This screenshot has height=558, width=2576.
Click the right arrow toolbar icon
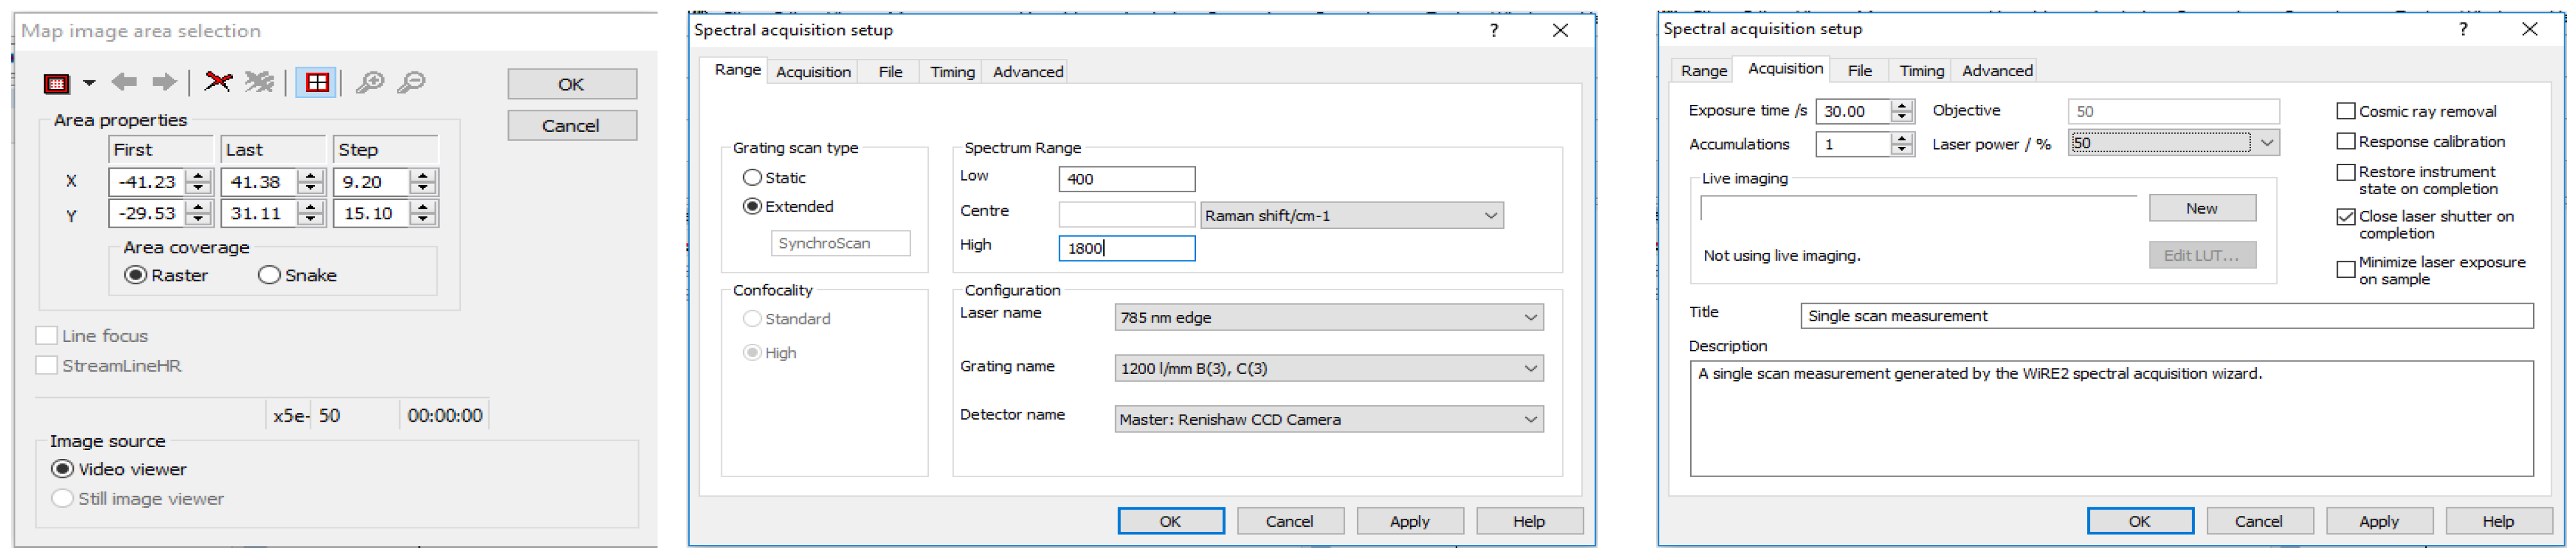coord(164,83)
